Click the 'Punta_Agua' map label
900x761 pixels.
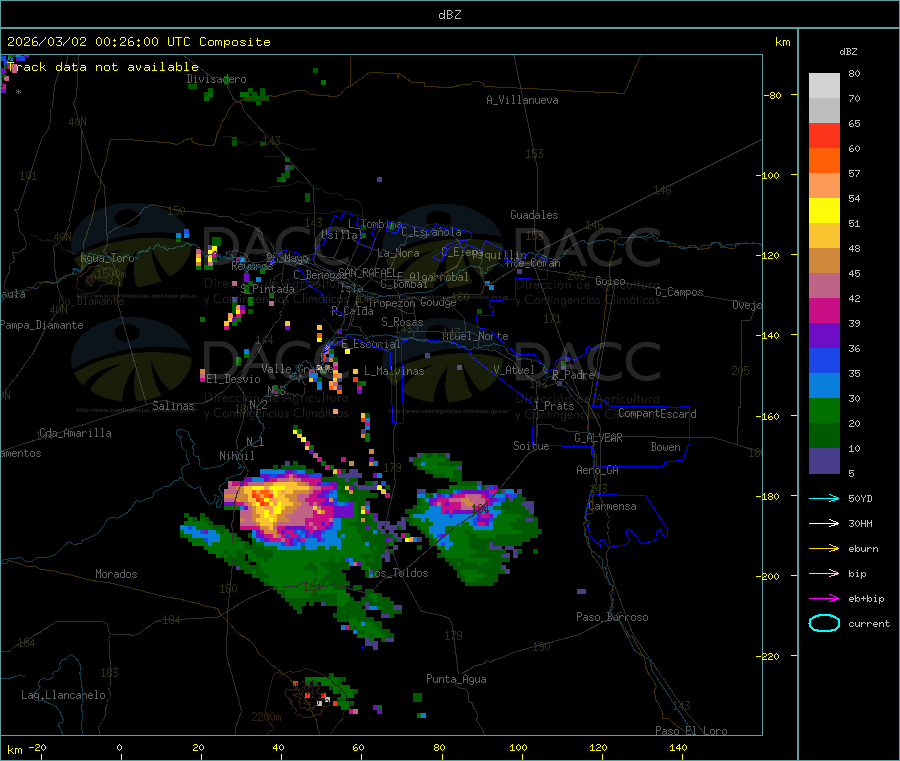point(456,679)
